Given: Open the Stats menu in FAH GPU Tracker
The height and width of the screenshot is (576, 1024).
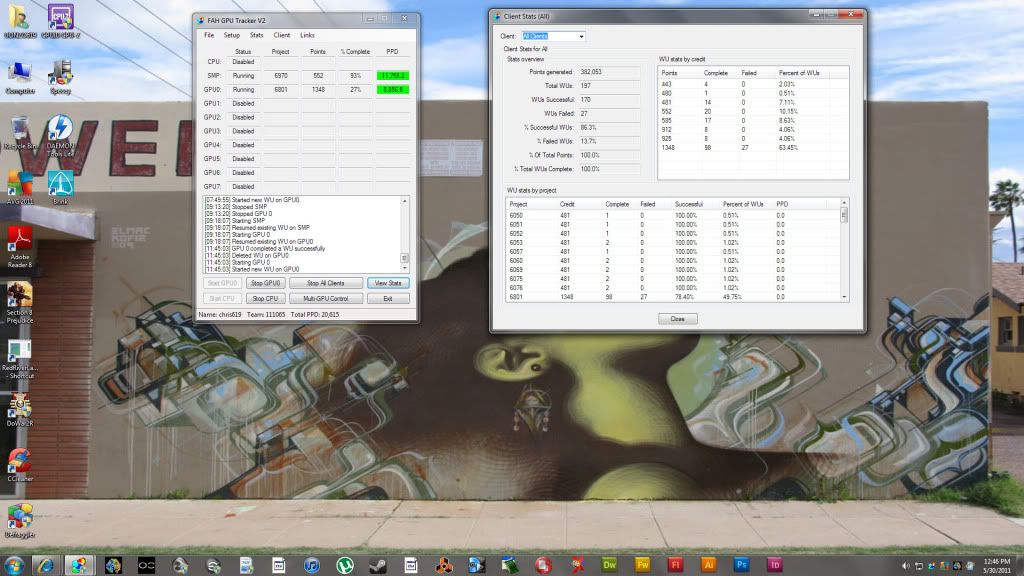Looking at the screenshot, I should pyautogui.click(x=257, y=35).
